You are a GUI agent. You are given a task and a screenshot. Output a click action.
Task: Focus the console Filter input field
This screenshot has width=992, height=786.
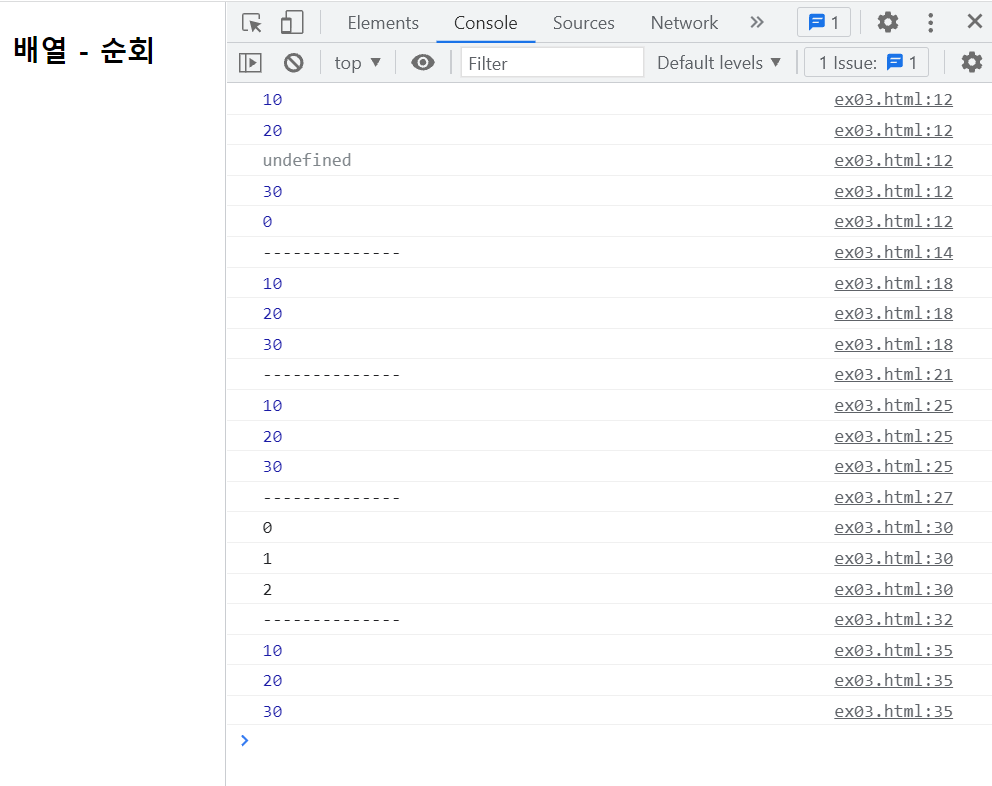(x=552, y=63)
